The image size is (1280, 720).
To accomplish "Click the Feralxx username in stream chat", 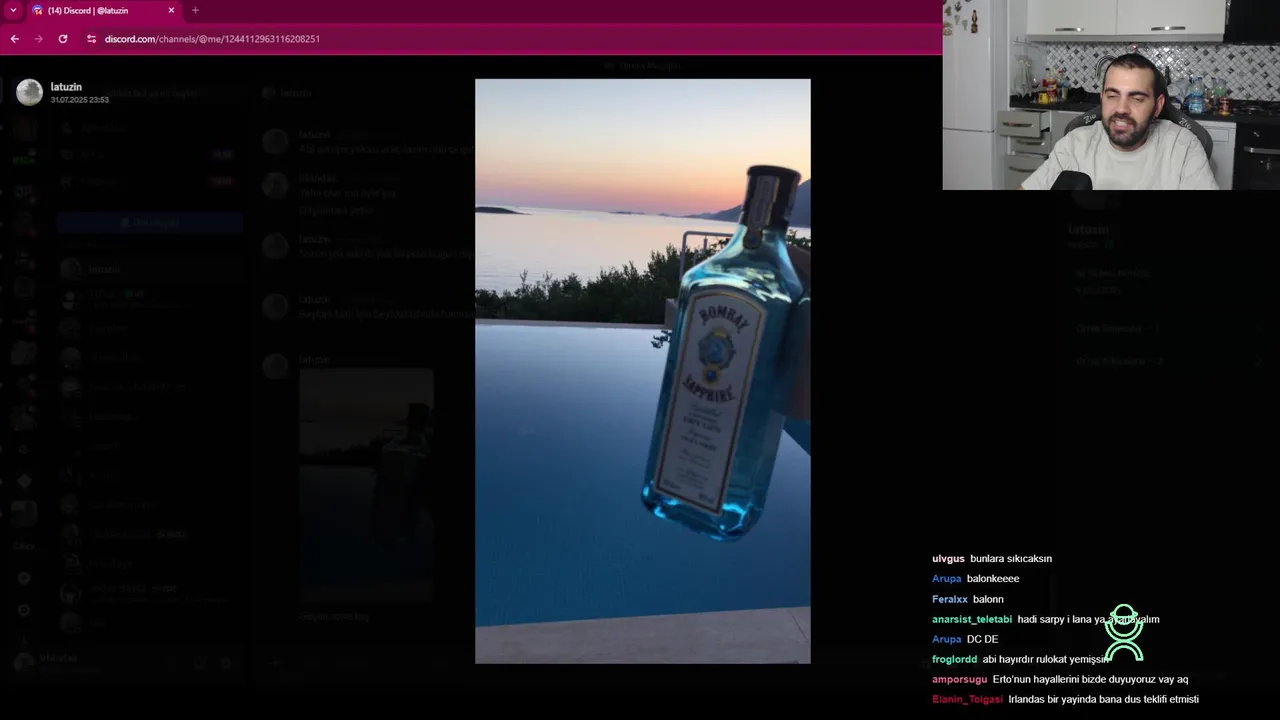I will tap(950, 599).
